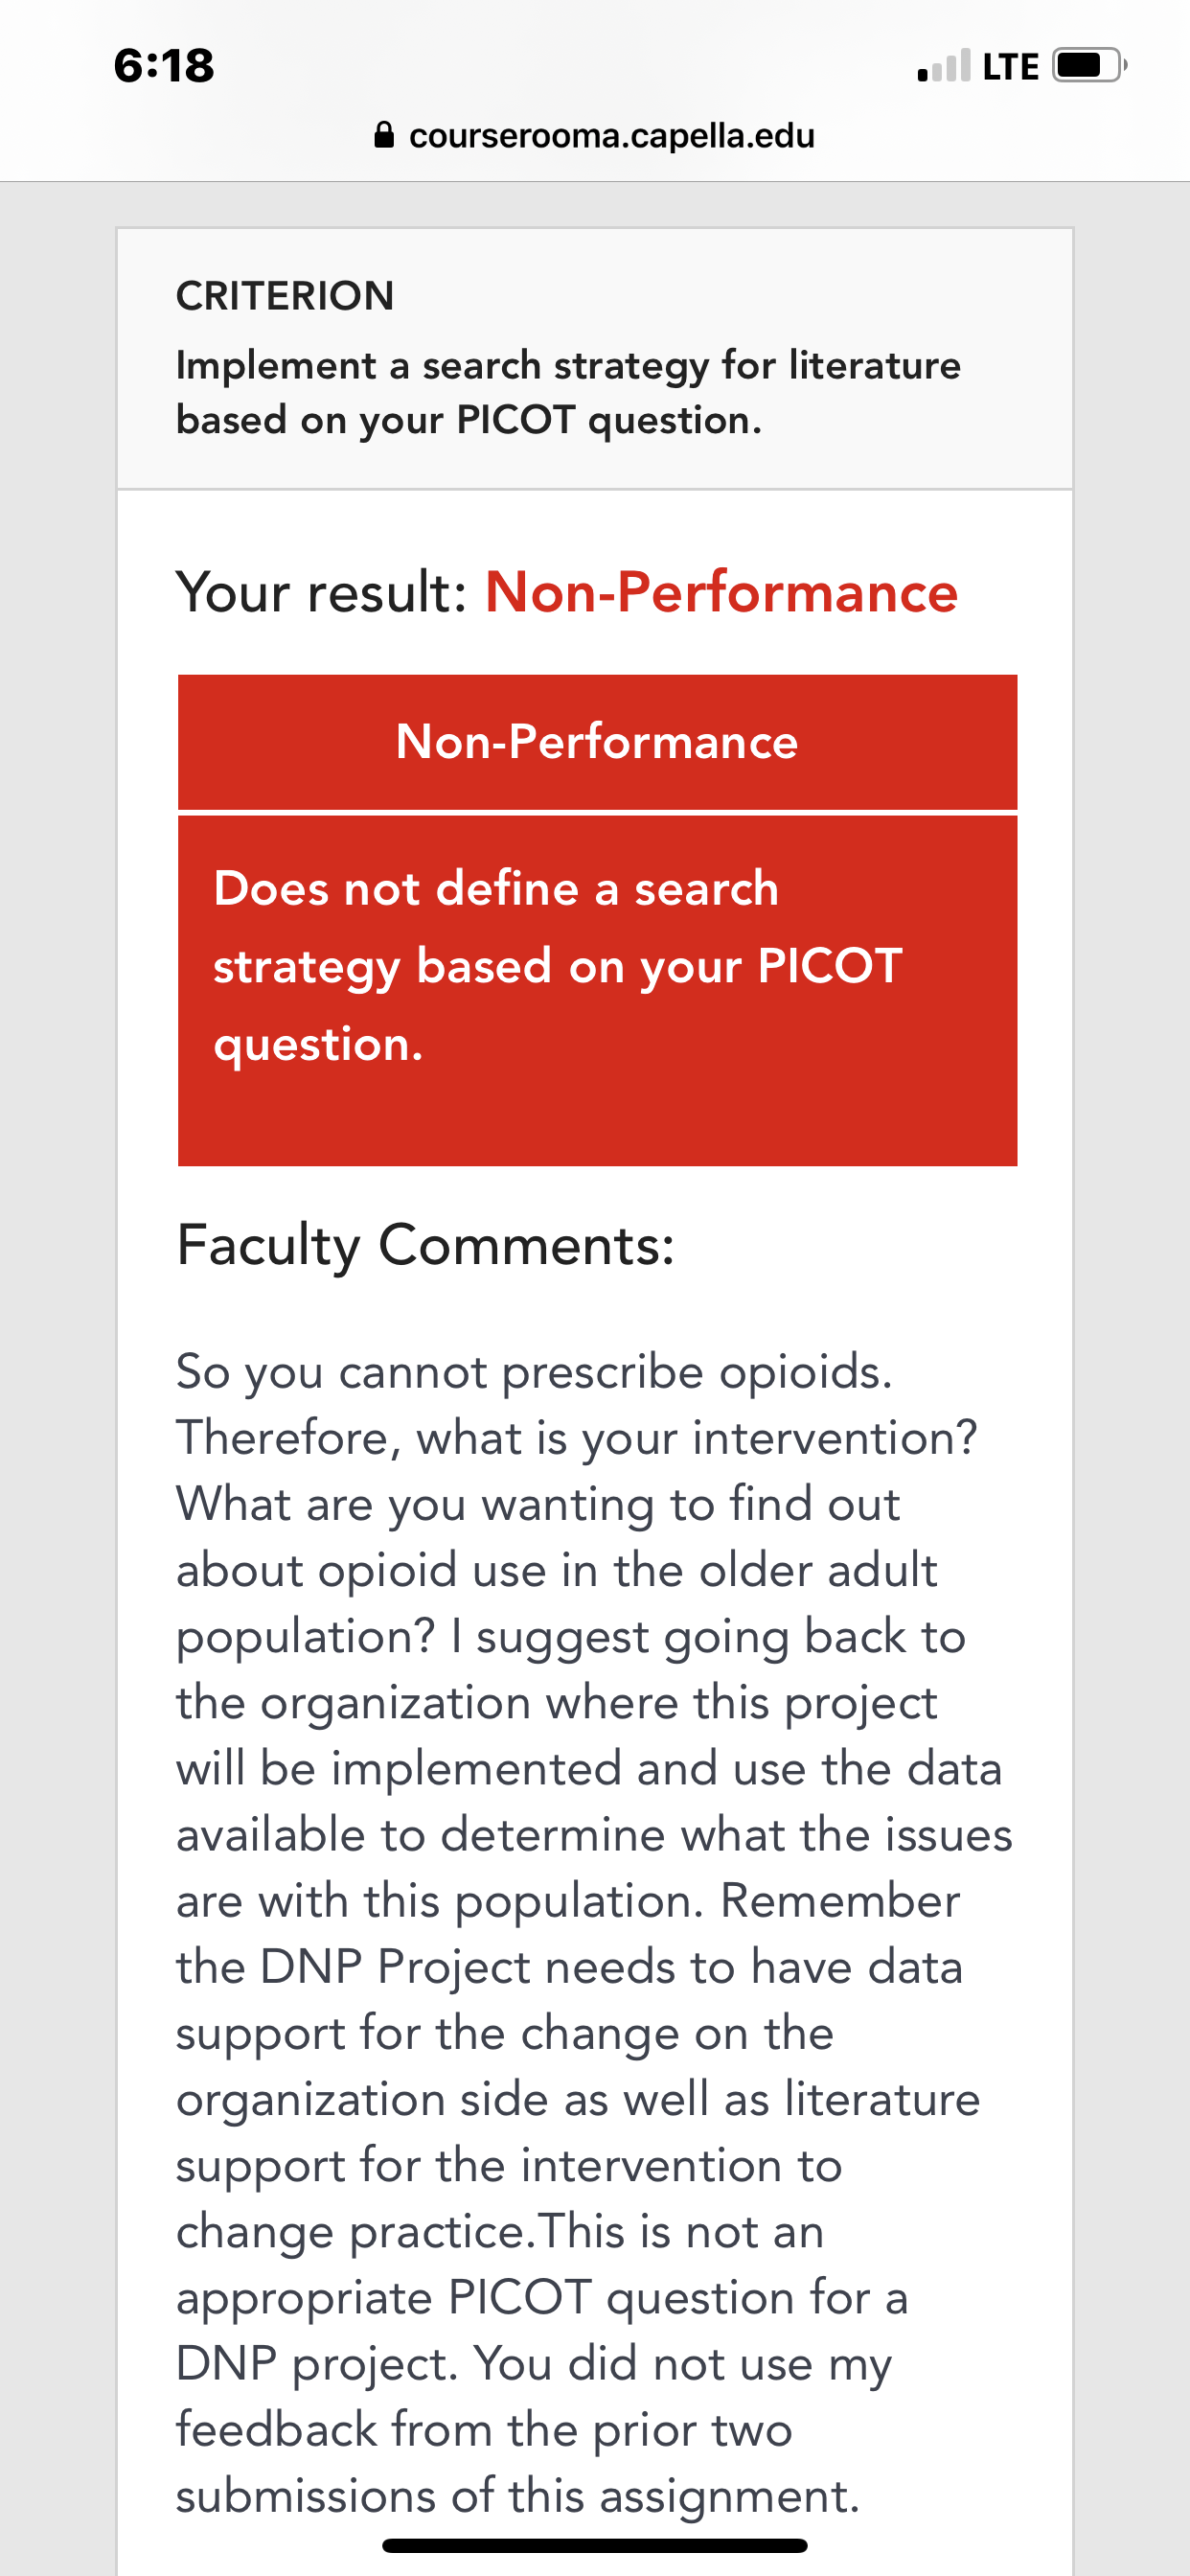
Task: Tap the 'Therefore, what is your intervention?' line
Action: [x=577, y=1438]
